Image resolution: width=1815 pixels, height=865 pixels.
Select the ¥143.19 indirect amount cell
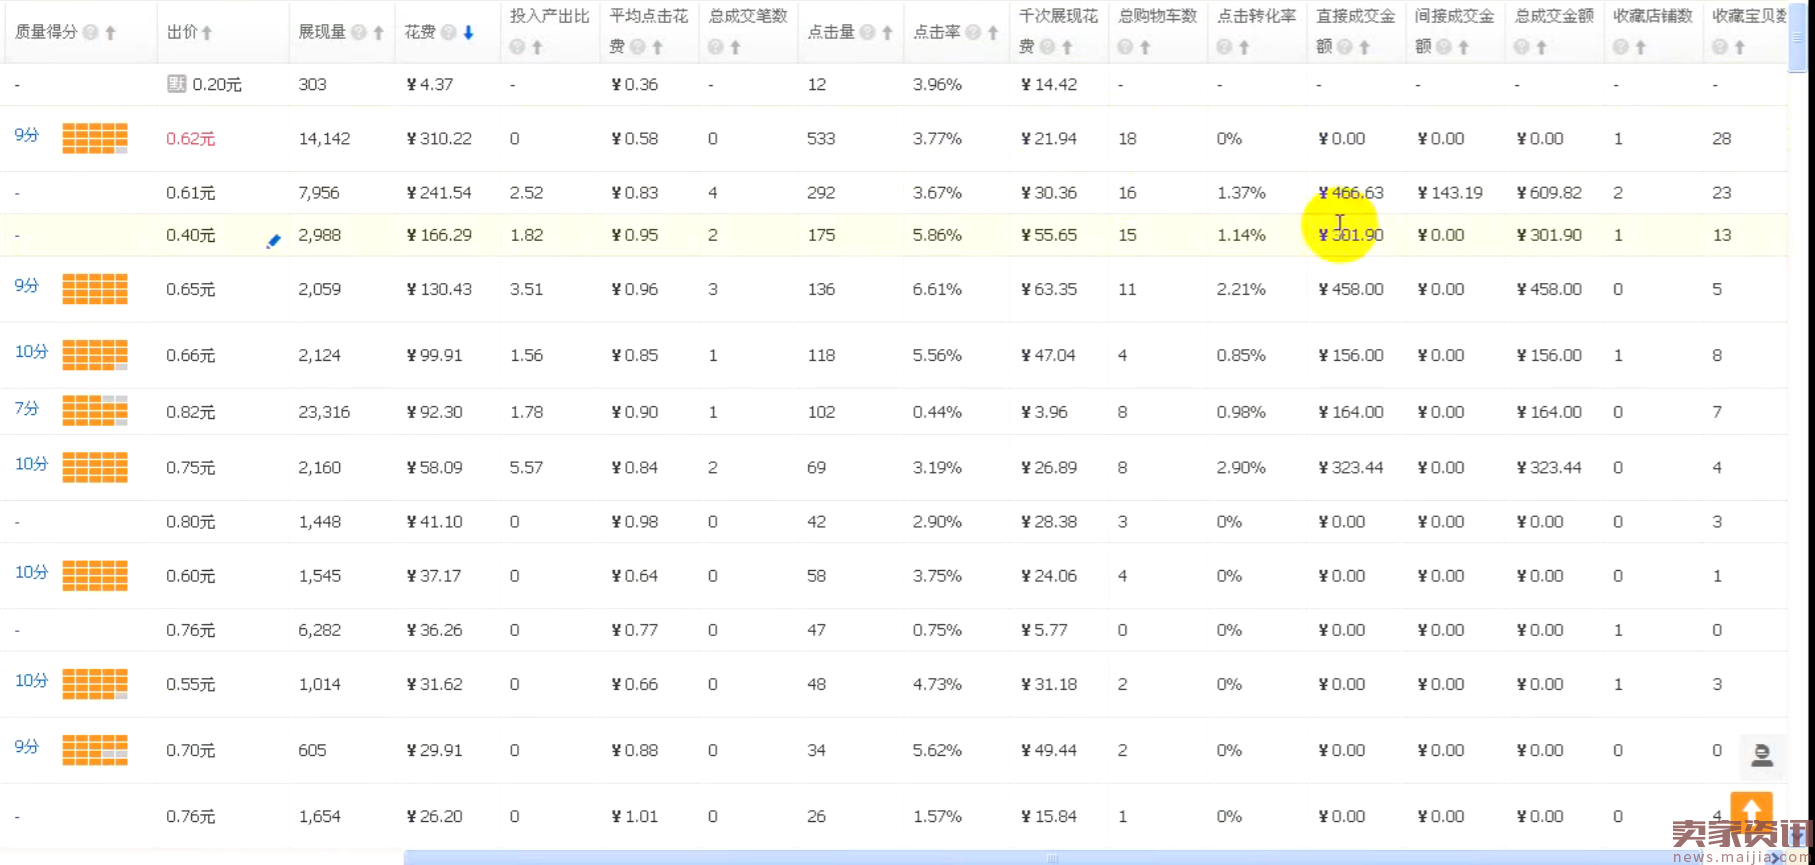click(1450, 193)
